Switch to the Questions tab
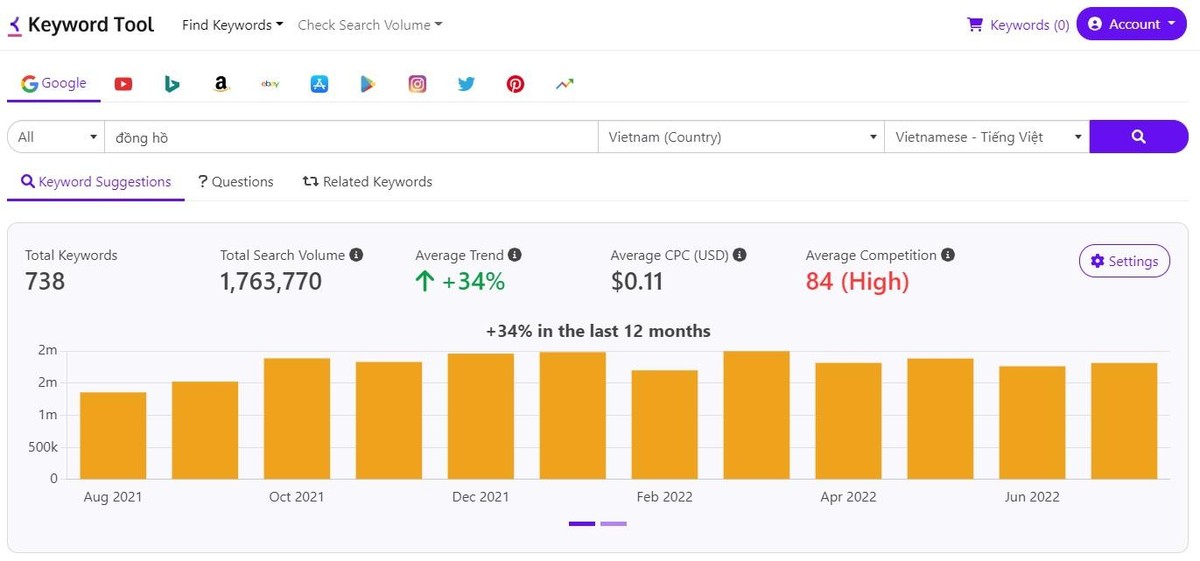1200x561 pixels. pos(236,182)
